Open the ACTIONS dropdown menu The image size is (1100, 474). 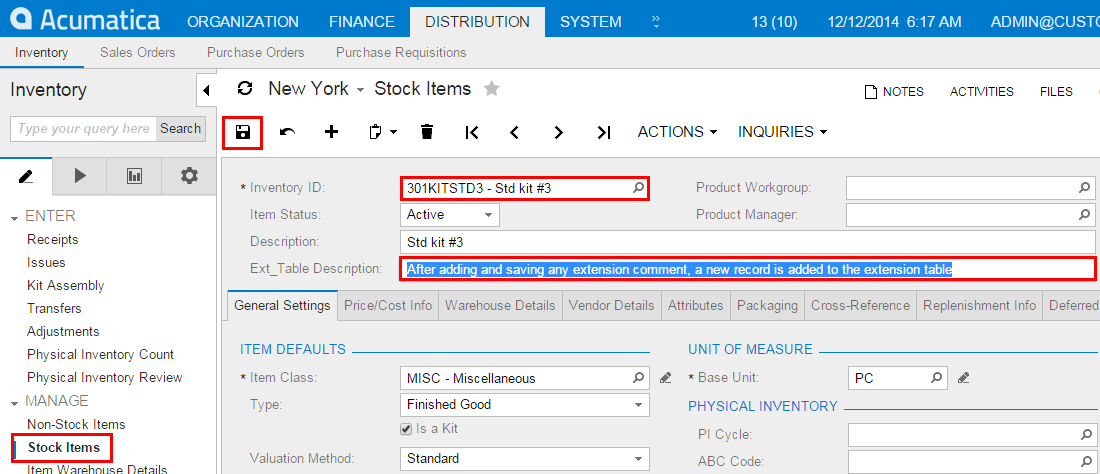coord(678,132)
